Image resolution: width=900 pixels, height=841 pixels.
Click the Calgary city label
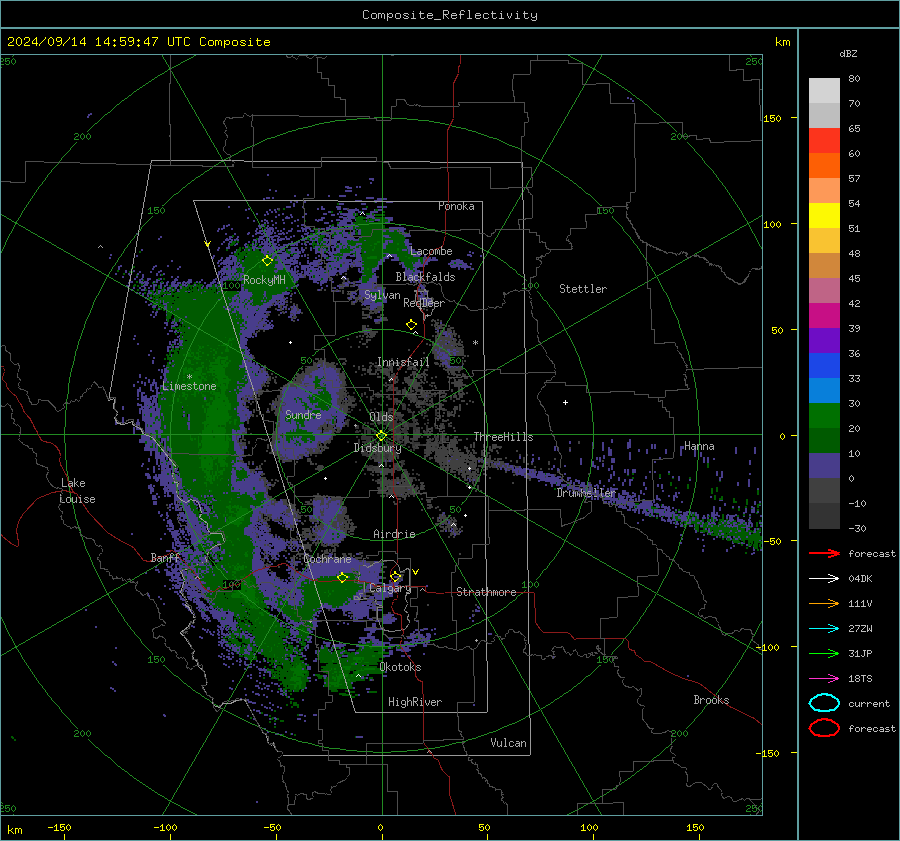click(390, 588)
